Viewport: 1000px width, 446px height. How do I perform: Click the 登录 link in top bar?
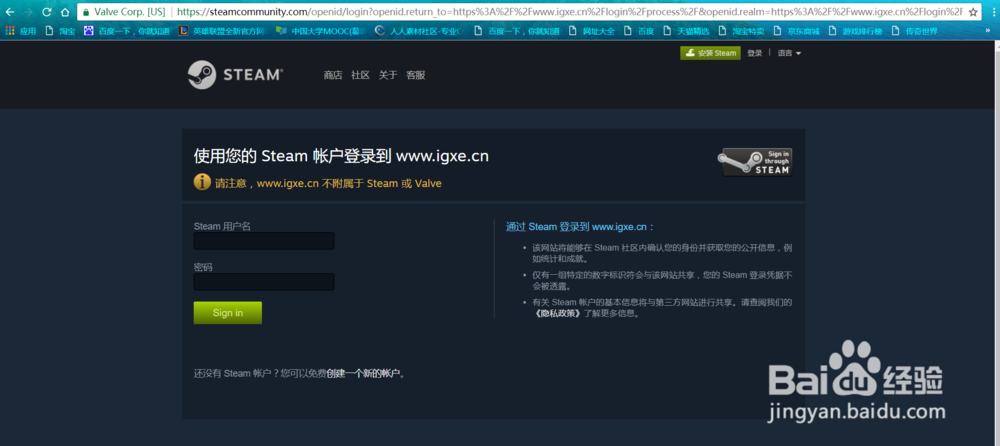point(754,53)
